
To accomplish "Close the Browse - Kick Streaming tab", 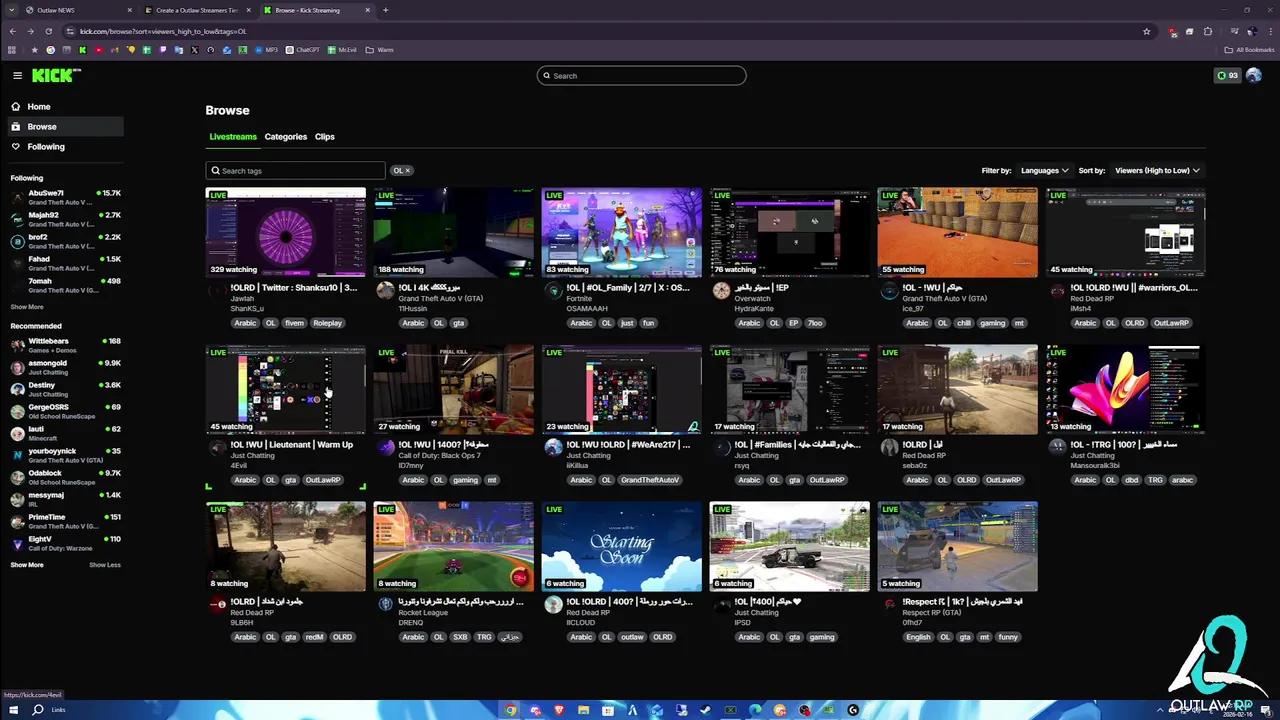I will pyautogui.click(x=368, y=10).
